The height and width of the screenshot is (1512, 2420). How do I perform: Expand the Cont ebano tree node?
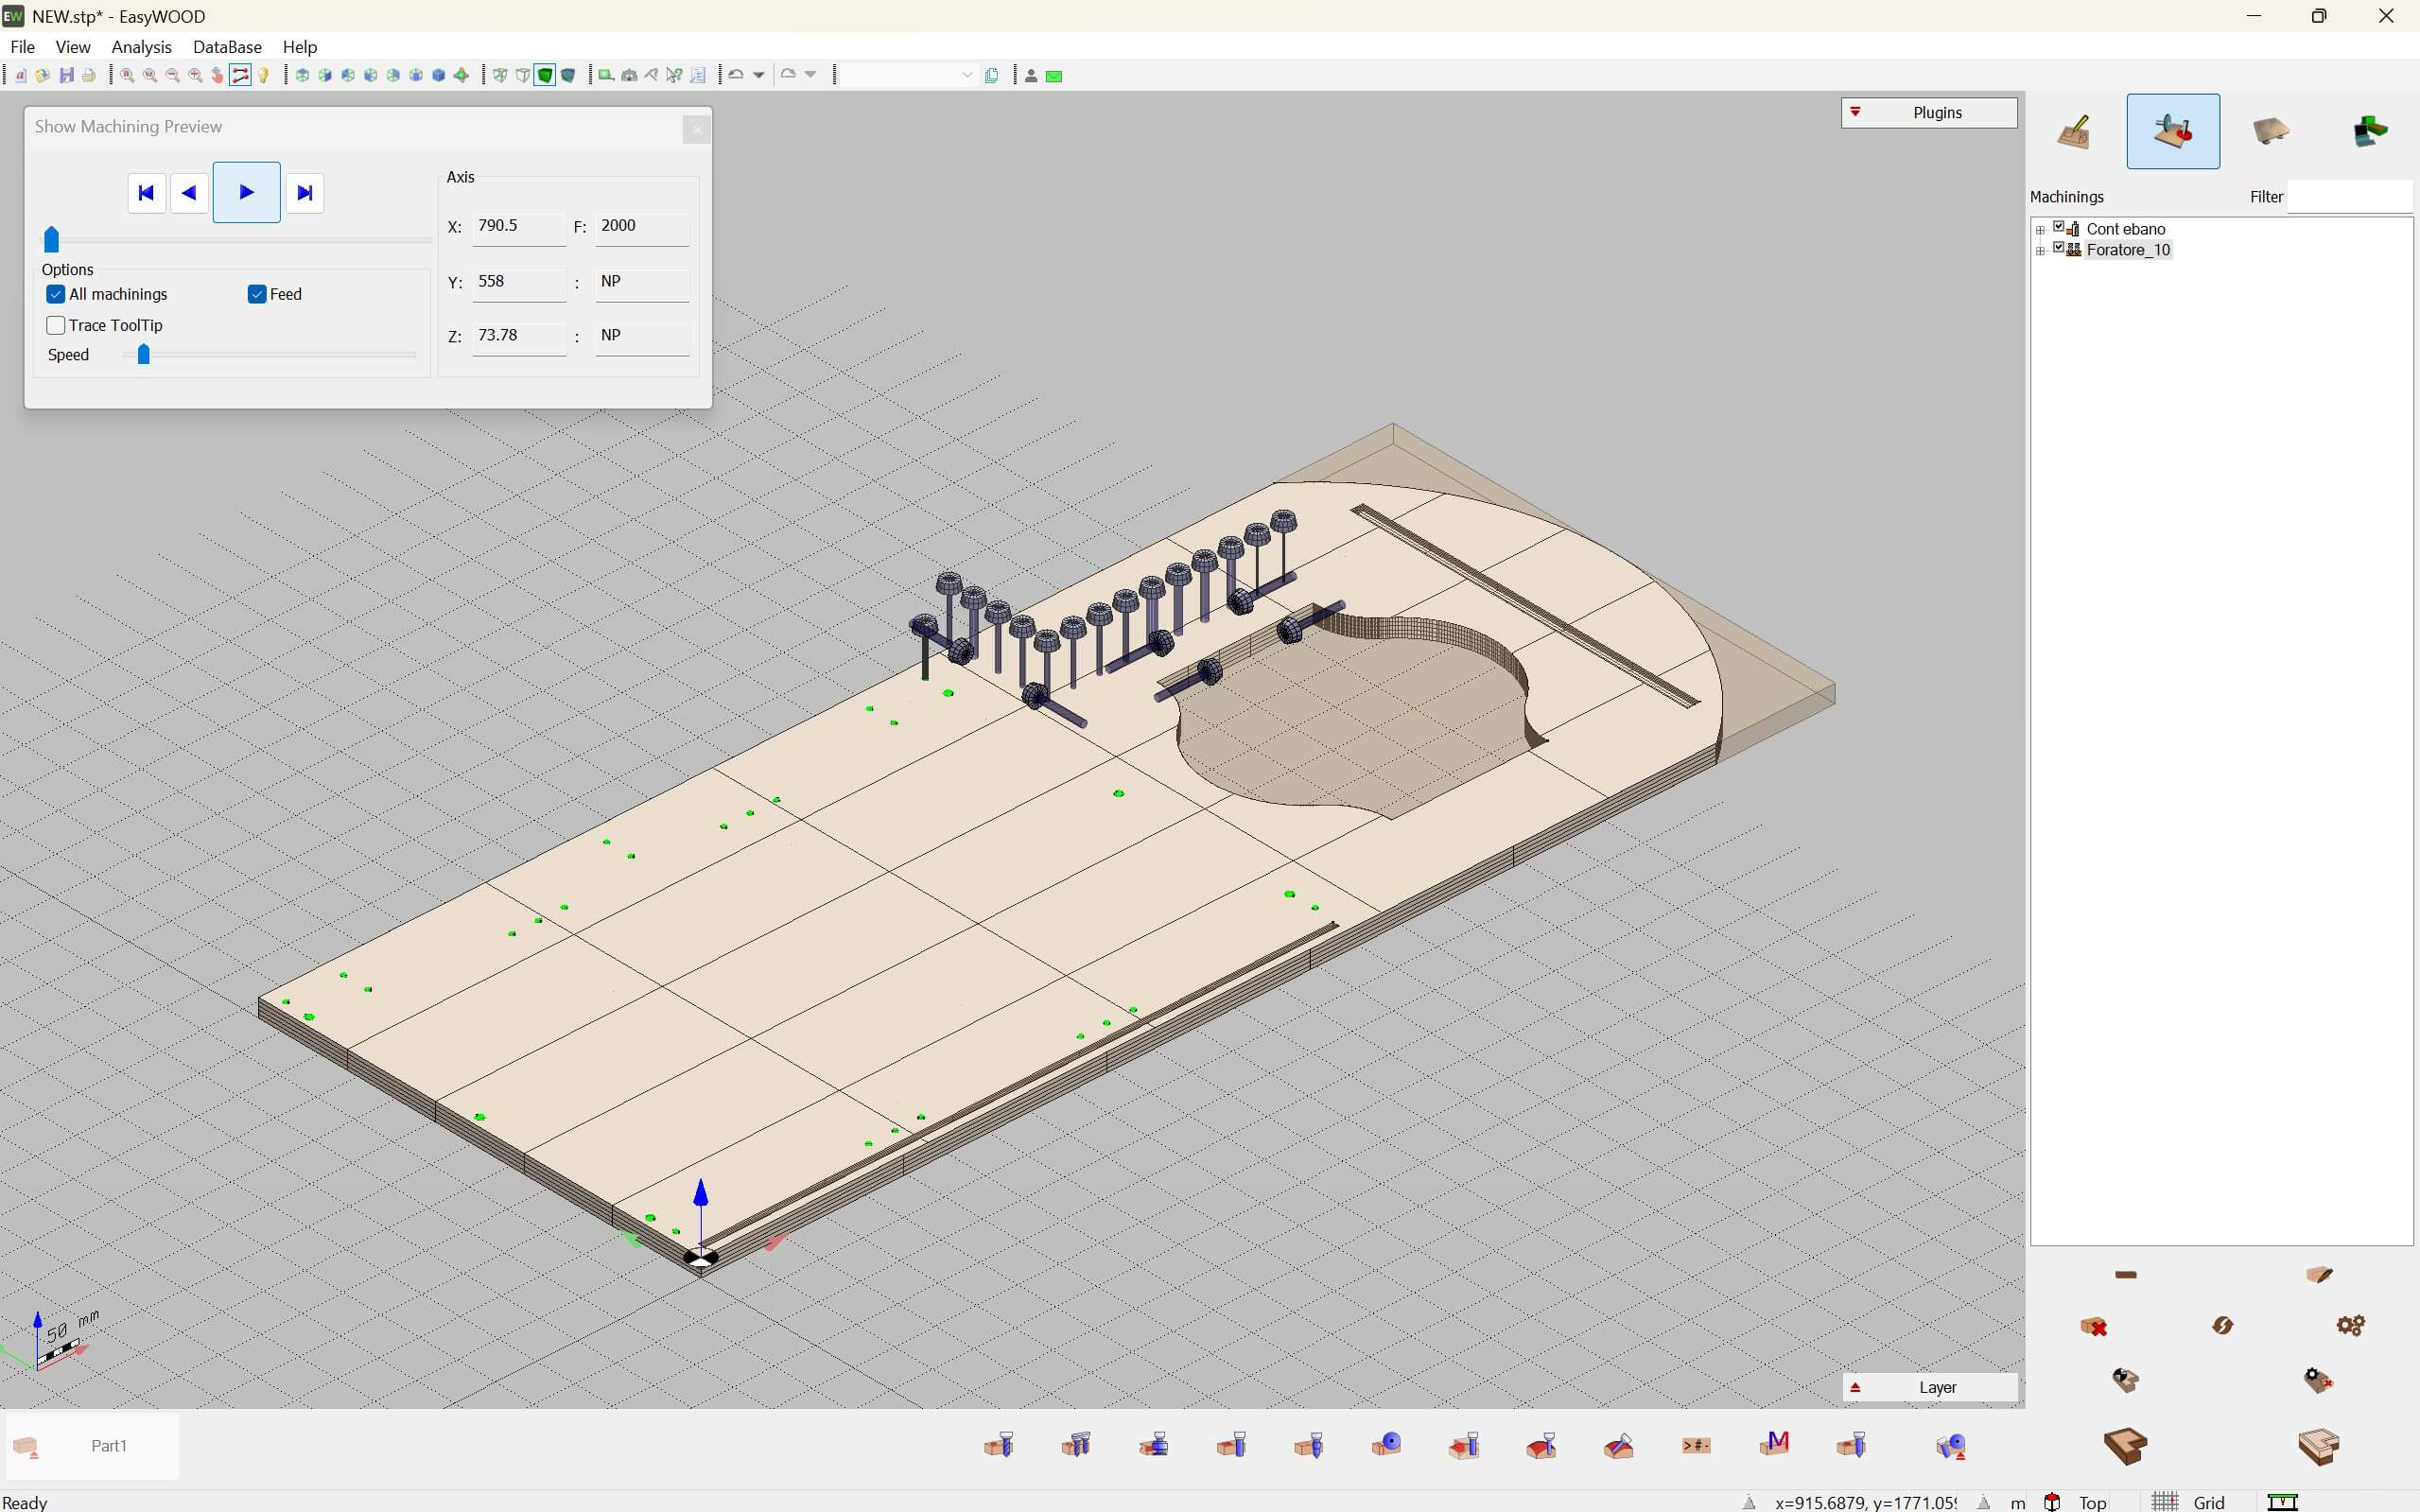point(2040,230)
